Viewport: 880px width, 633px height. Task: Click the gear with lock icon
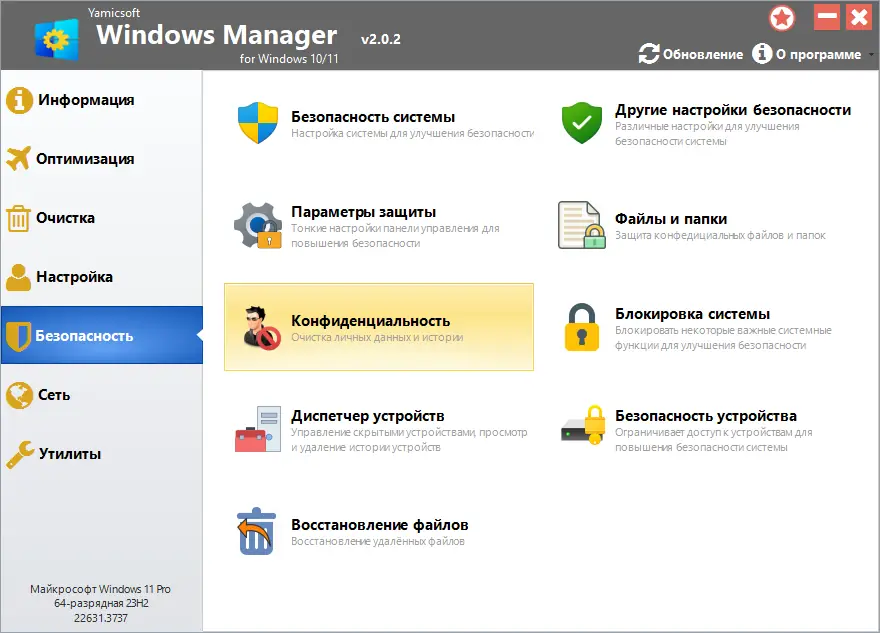coord(258,226)
